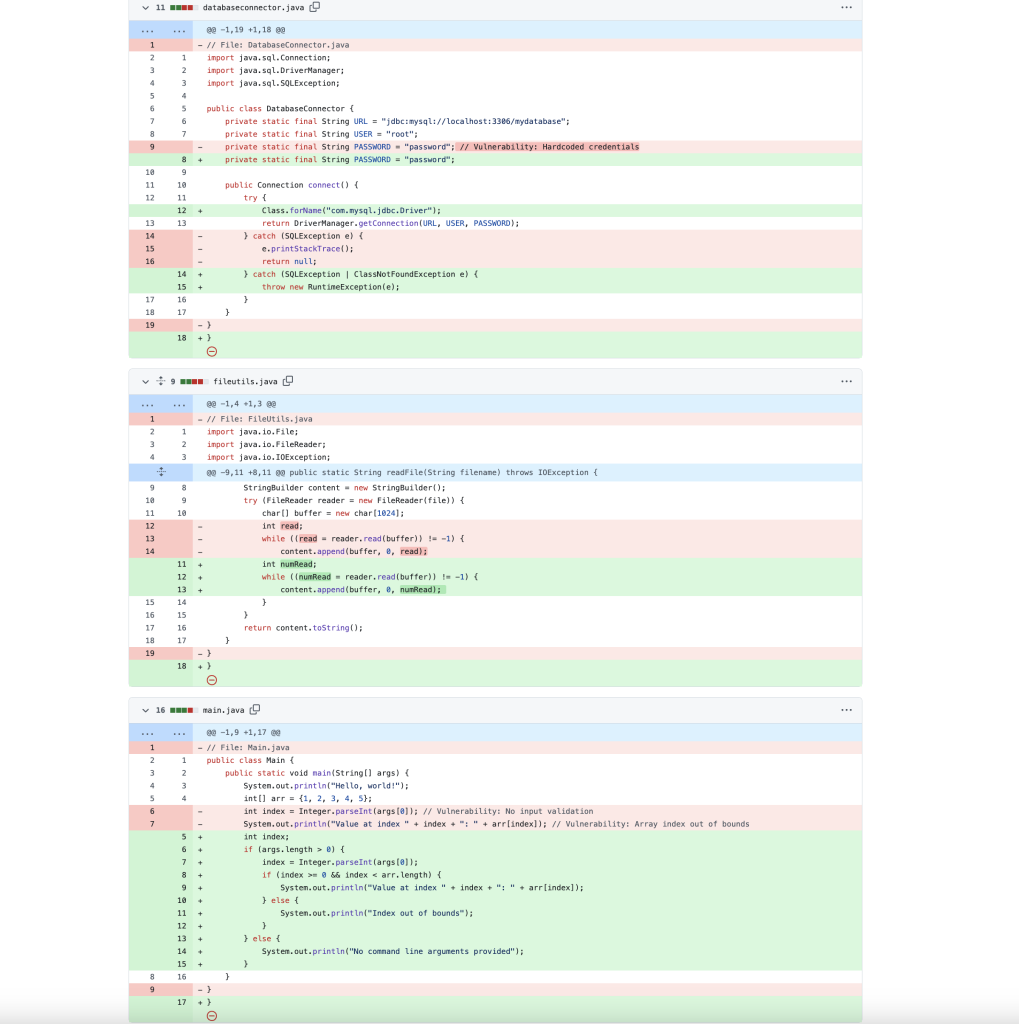Toggle the main.java diff collapsed
The image size is (1019, 1024).
[x=145, y=710]
